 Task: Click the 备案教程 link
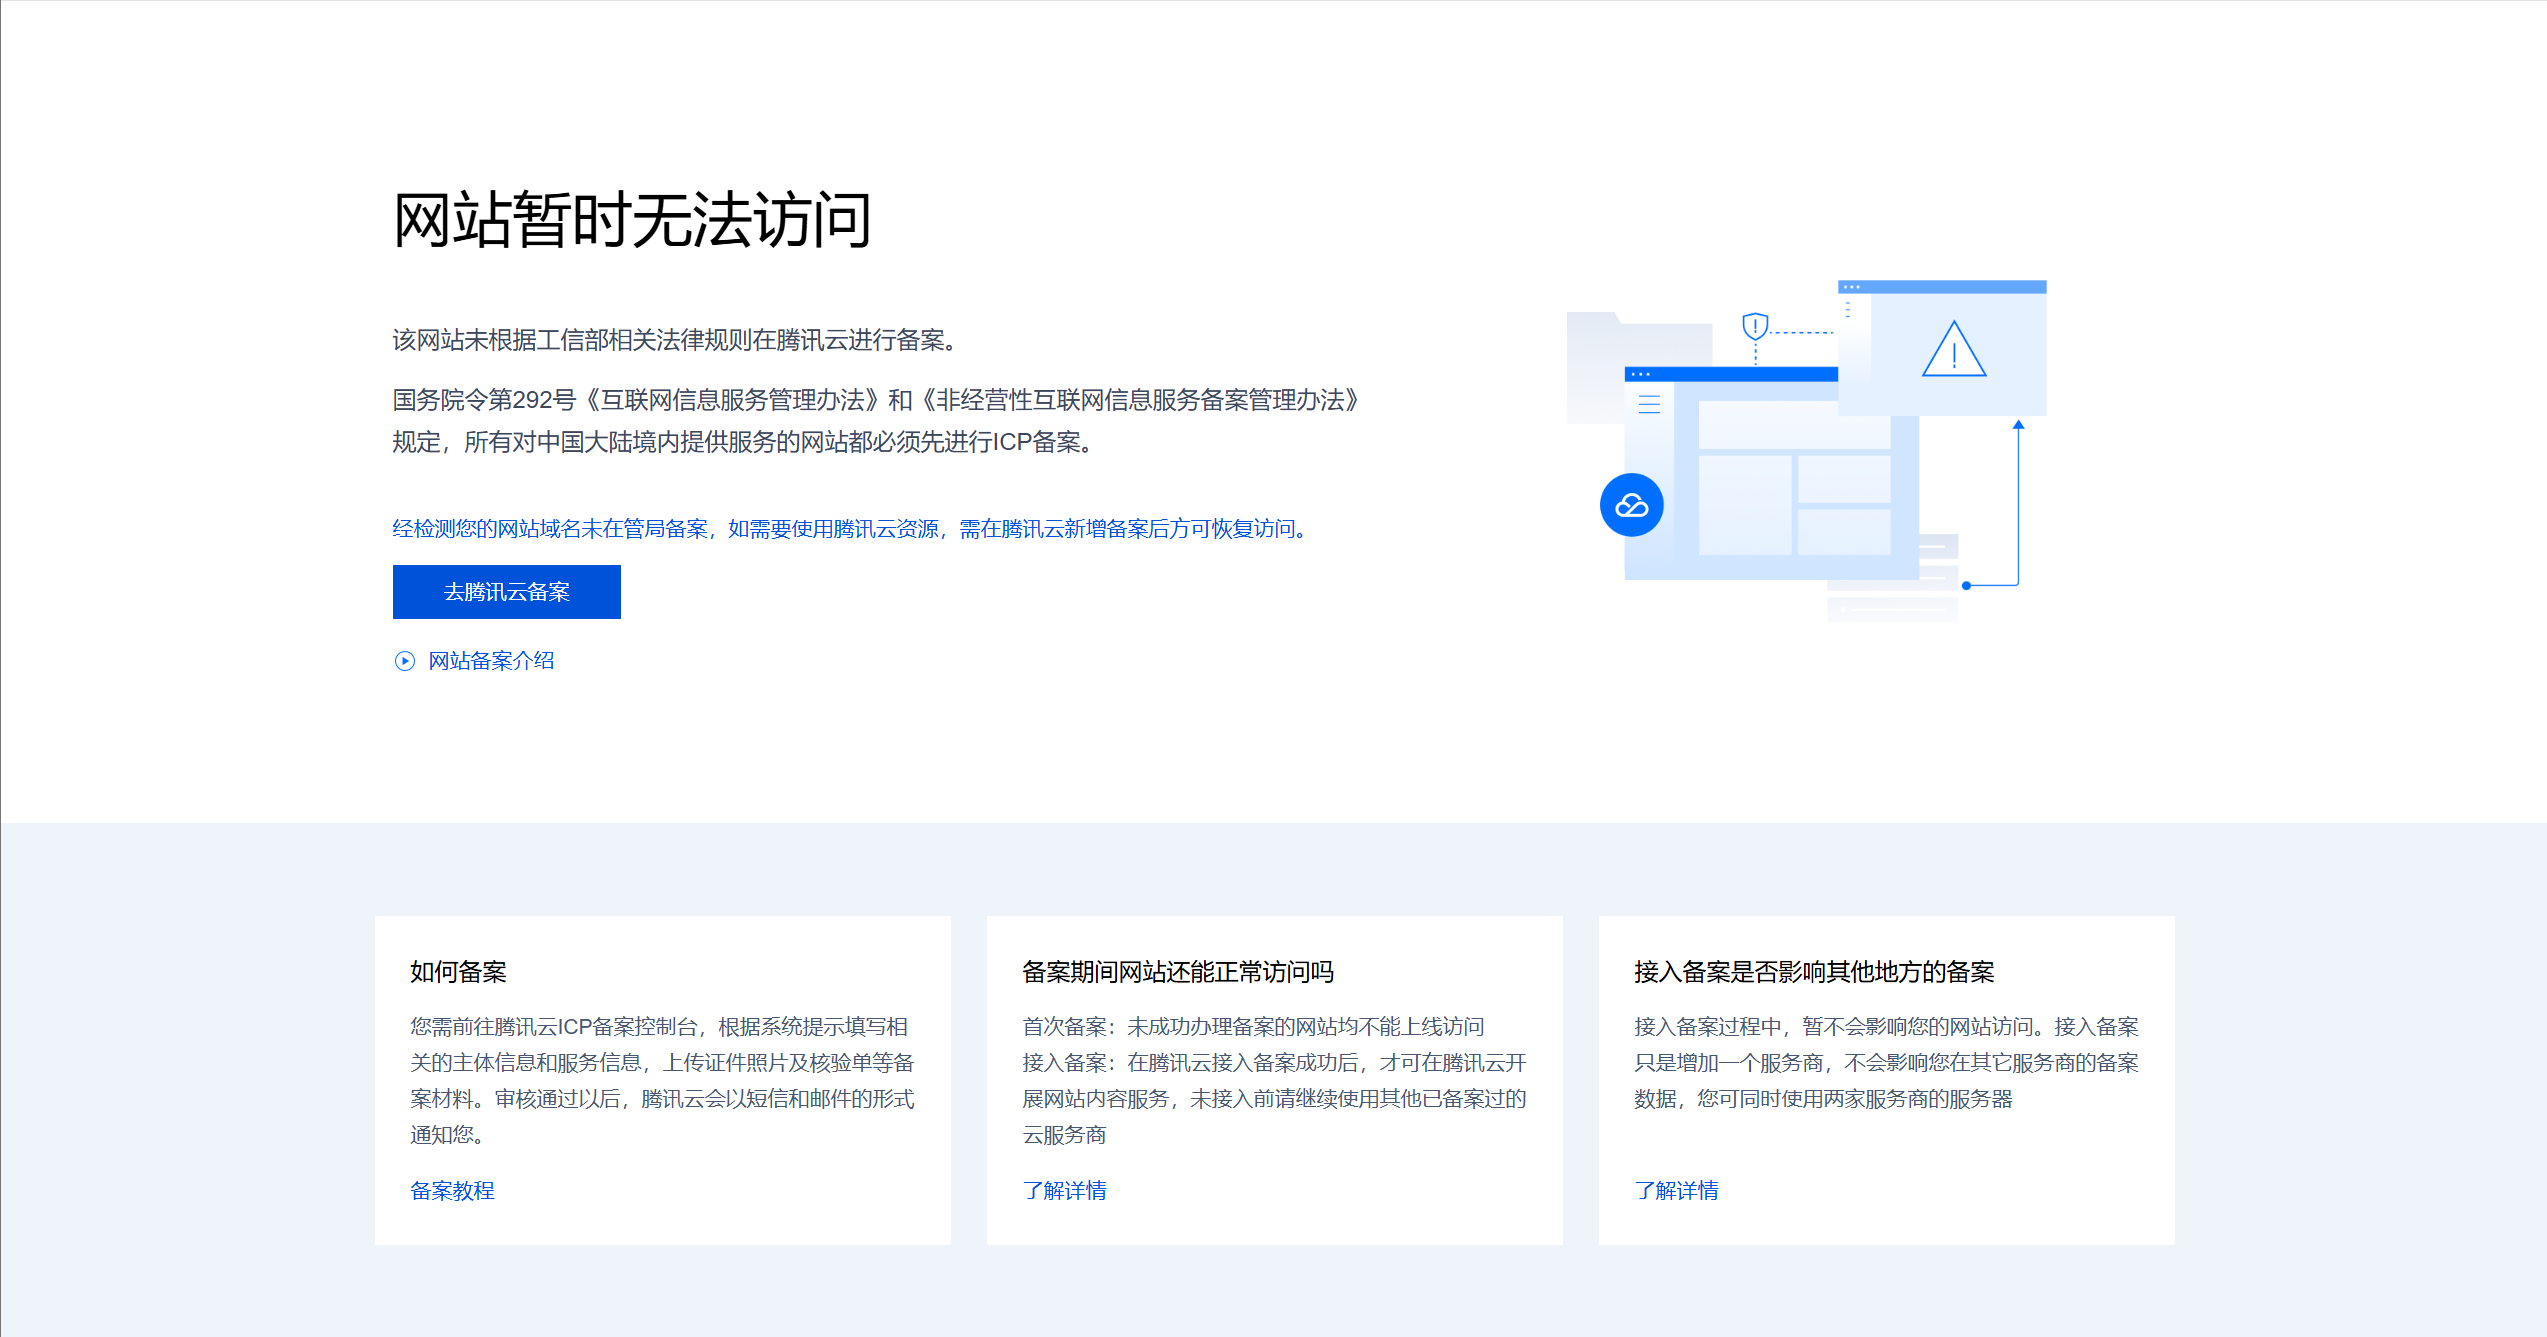click(452, 1190)
